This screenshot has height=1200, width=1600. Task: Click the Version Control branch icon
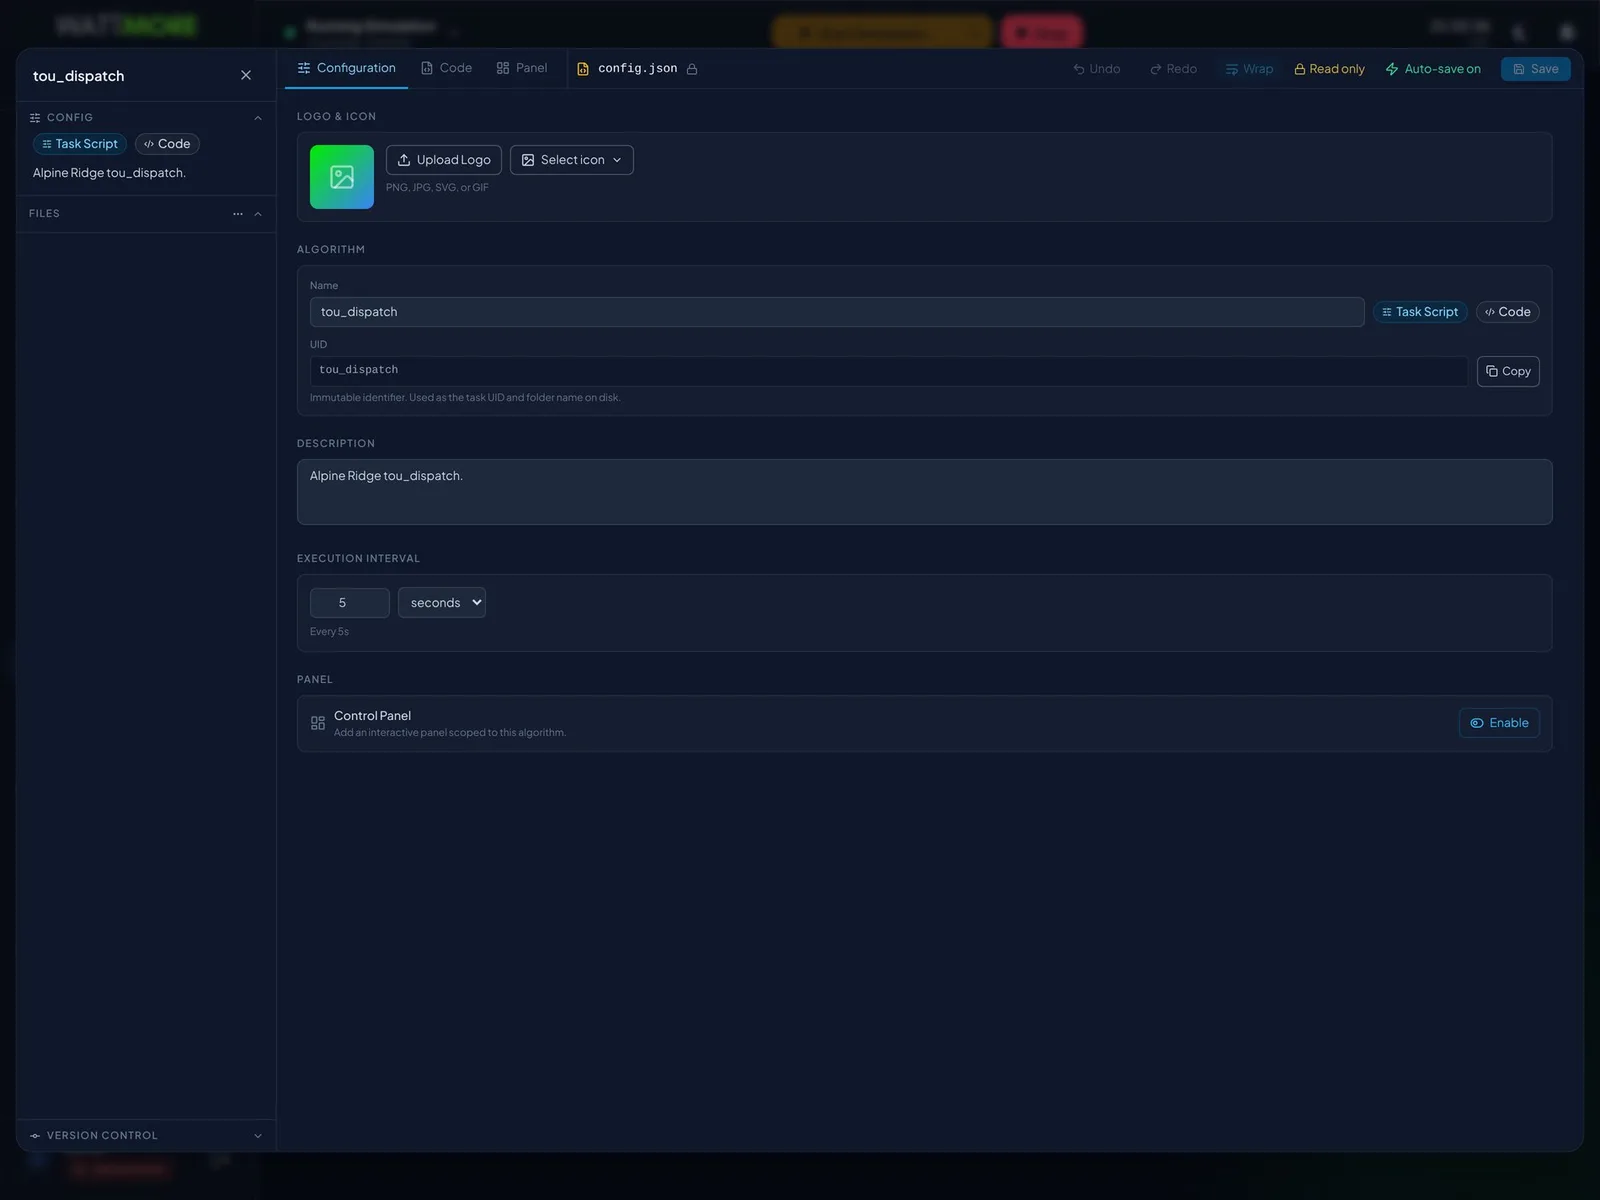tap(35, 1136)
